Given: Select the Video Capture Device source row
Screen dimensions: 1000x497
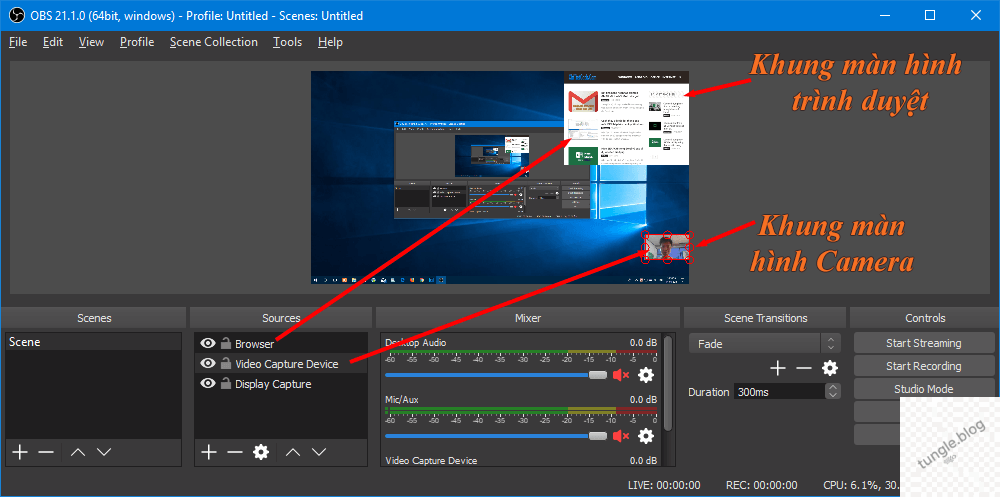Looking at the screenshot, I should 281,363.
